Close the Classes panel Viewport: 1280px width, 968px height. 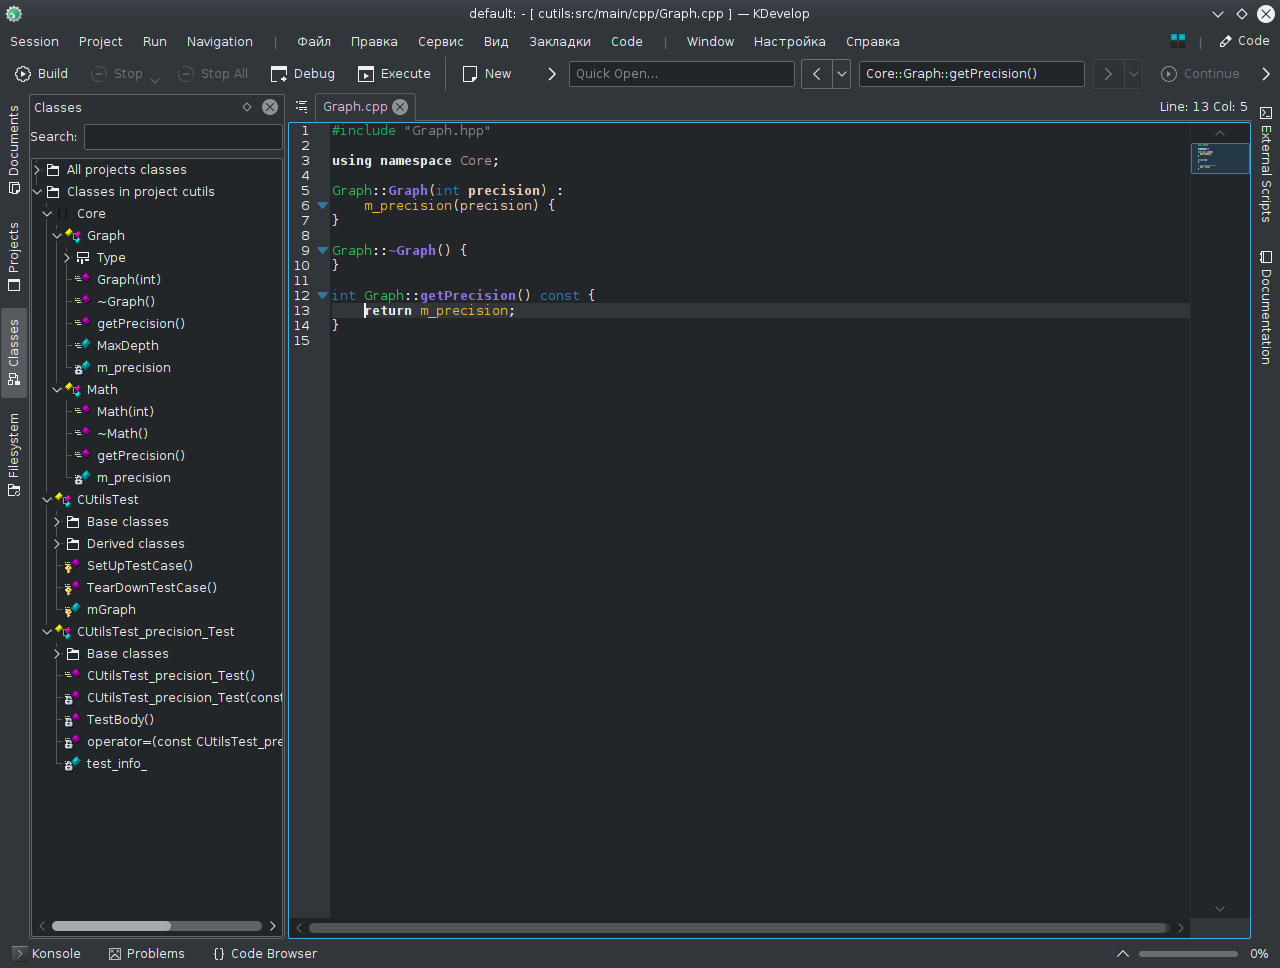click(x=270, y=107)
